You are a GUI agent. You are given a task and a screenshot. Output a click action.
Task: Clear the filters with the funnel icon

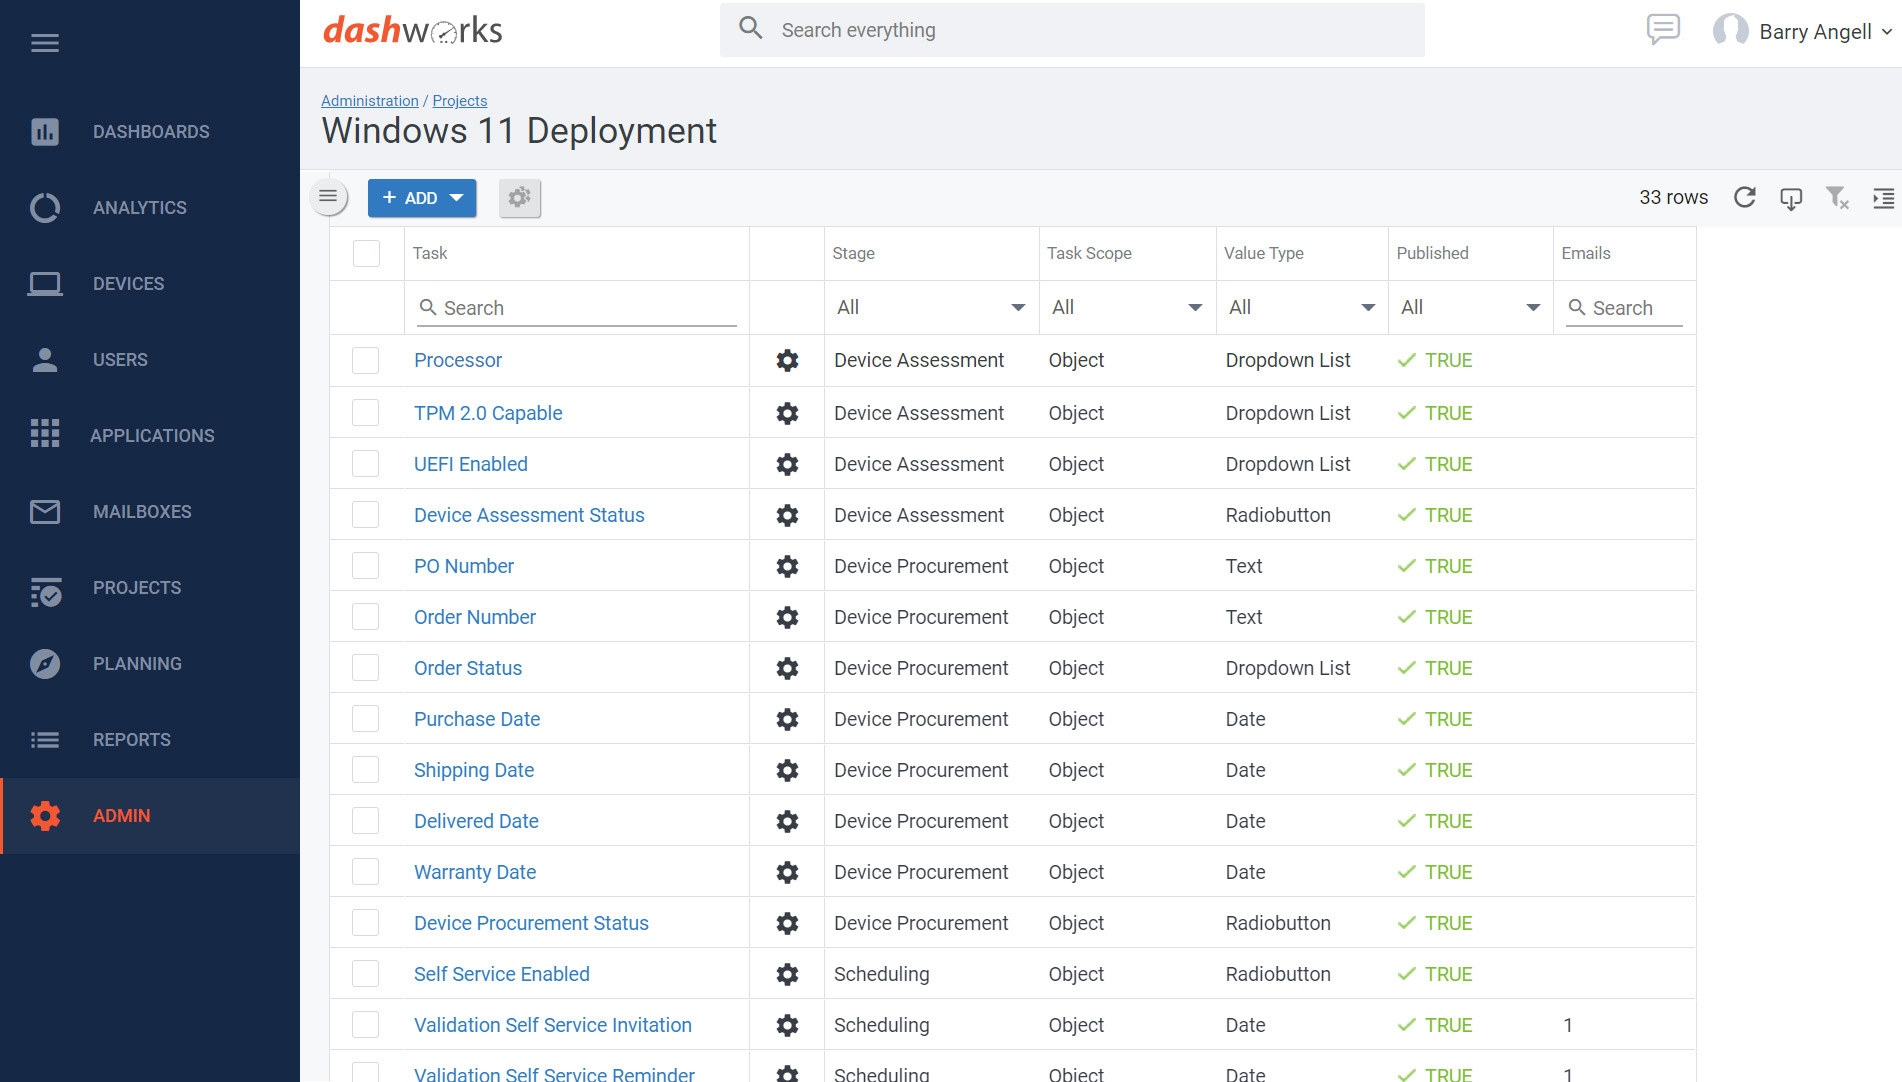1837,198
